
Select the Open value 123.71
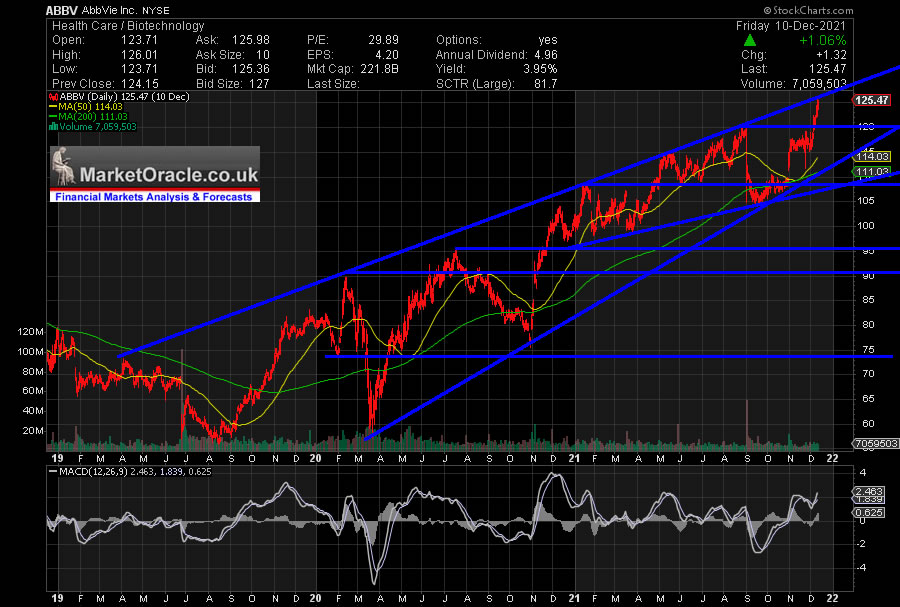point(139,40)
